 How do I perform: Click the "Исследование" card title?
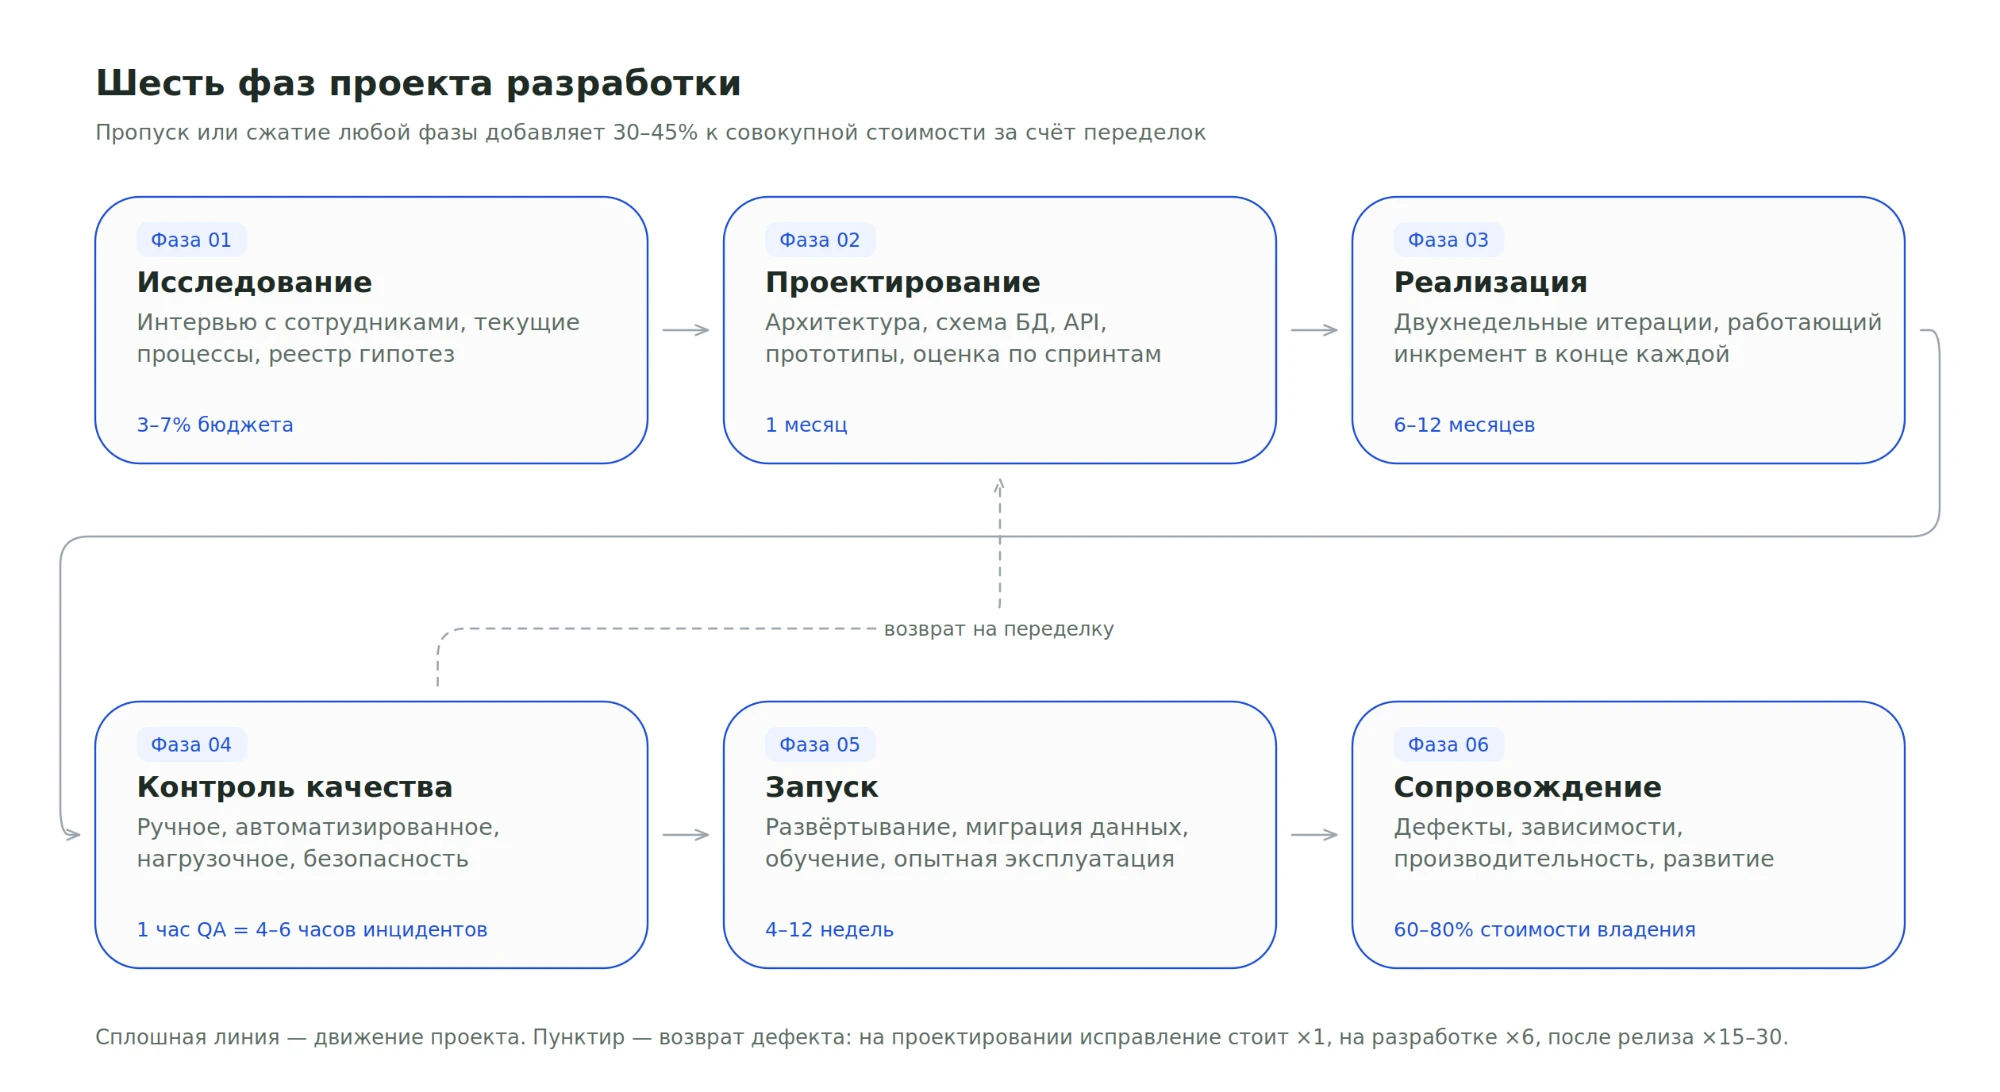[x=254, y=282]
